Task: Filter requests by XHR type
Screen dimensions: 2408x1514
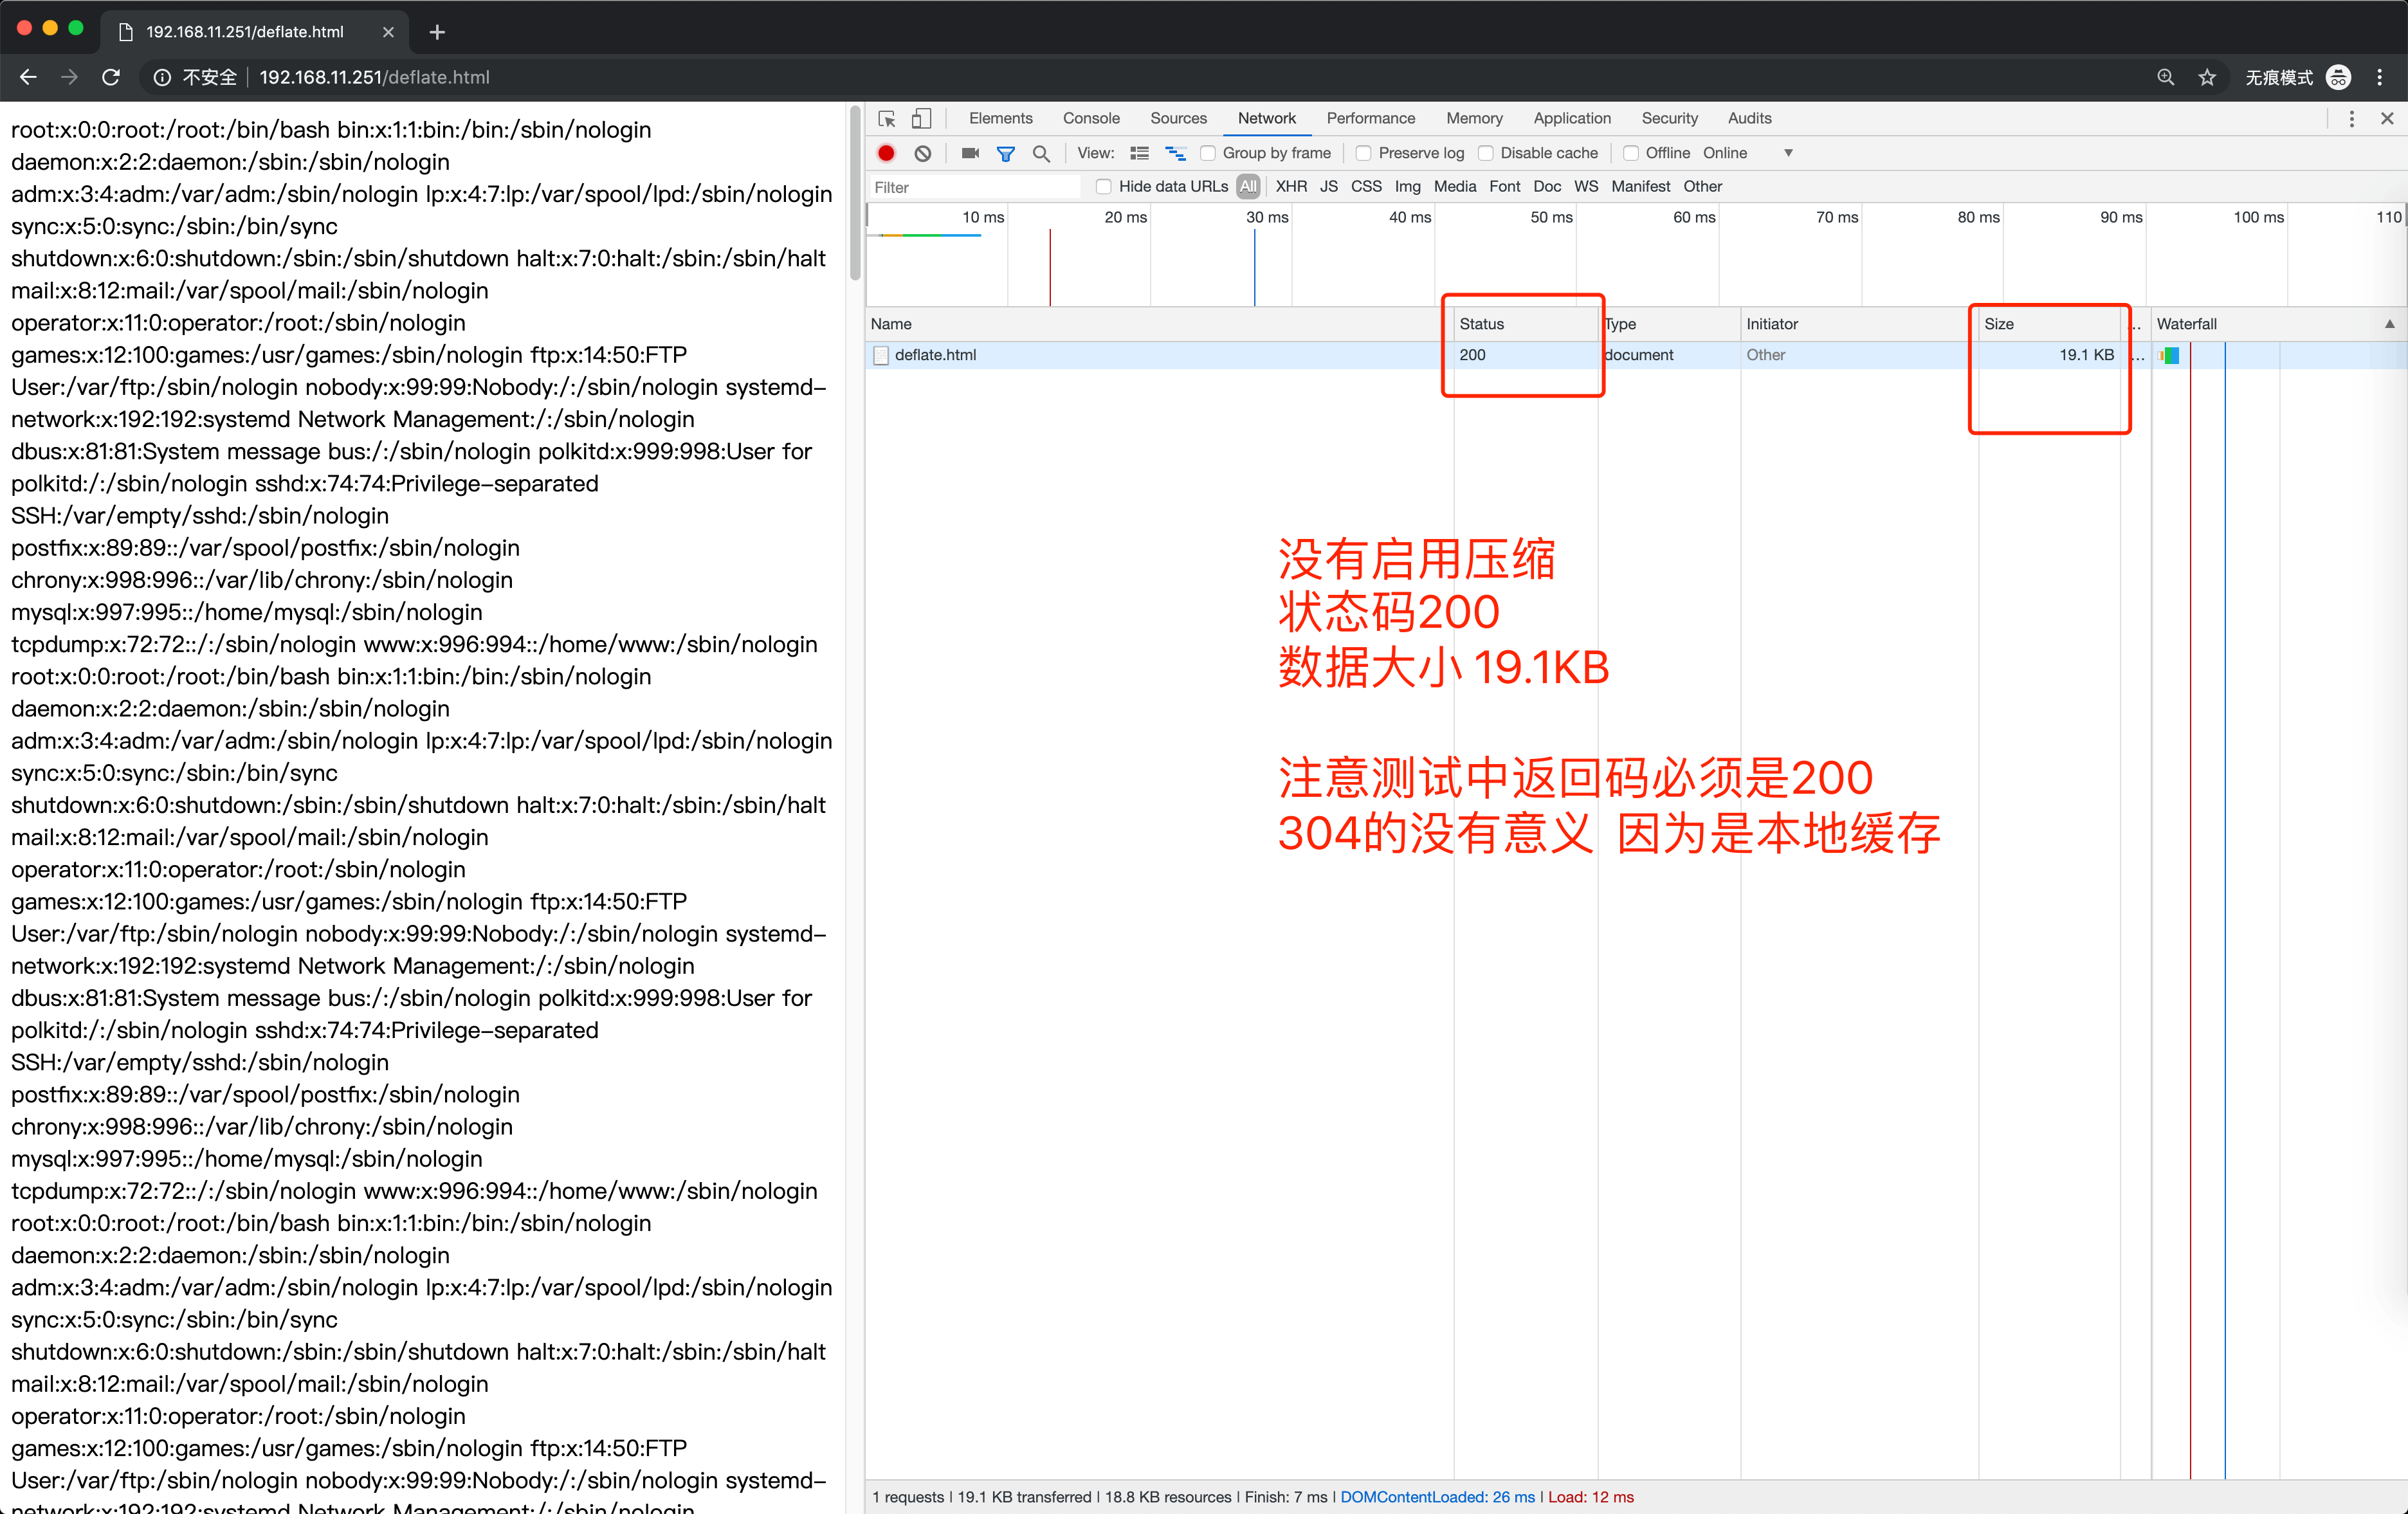Action: (x=1290, y=187)
